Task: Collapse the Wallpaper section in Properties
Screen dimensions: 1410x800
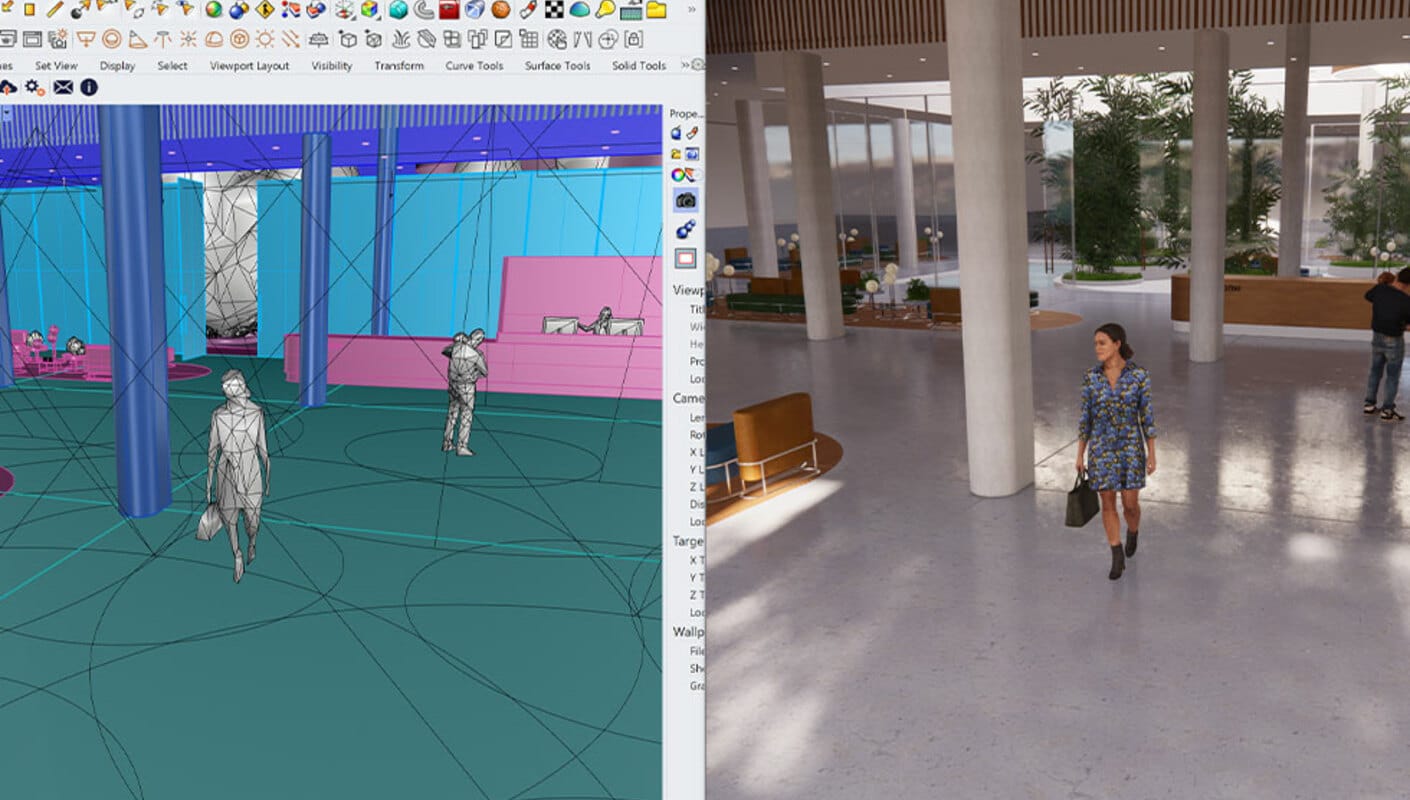Action: coord(687,632)
